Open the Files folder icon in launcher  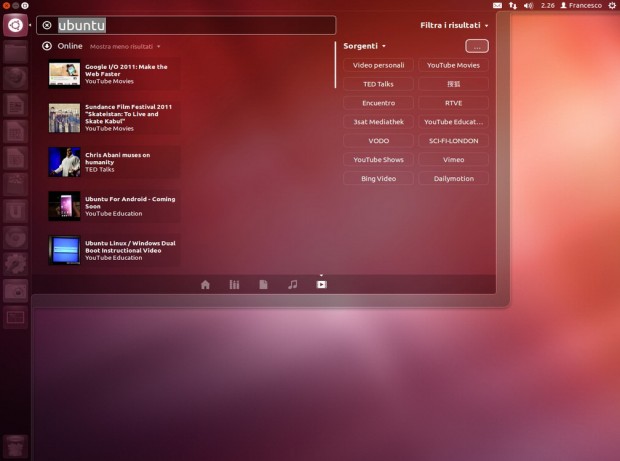15,52
